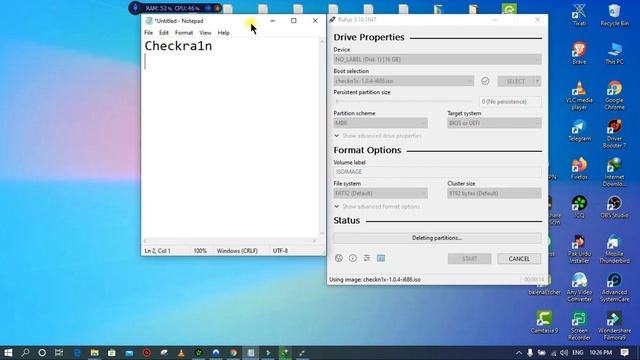Expand Show advanced format options
This screenshot has width=640, height=360.
[377, 206]
